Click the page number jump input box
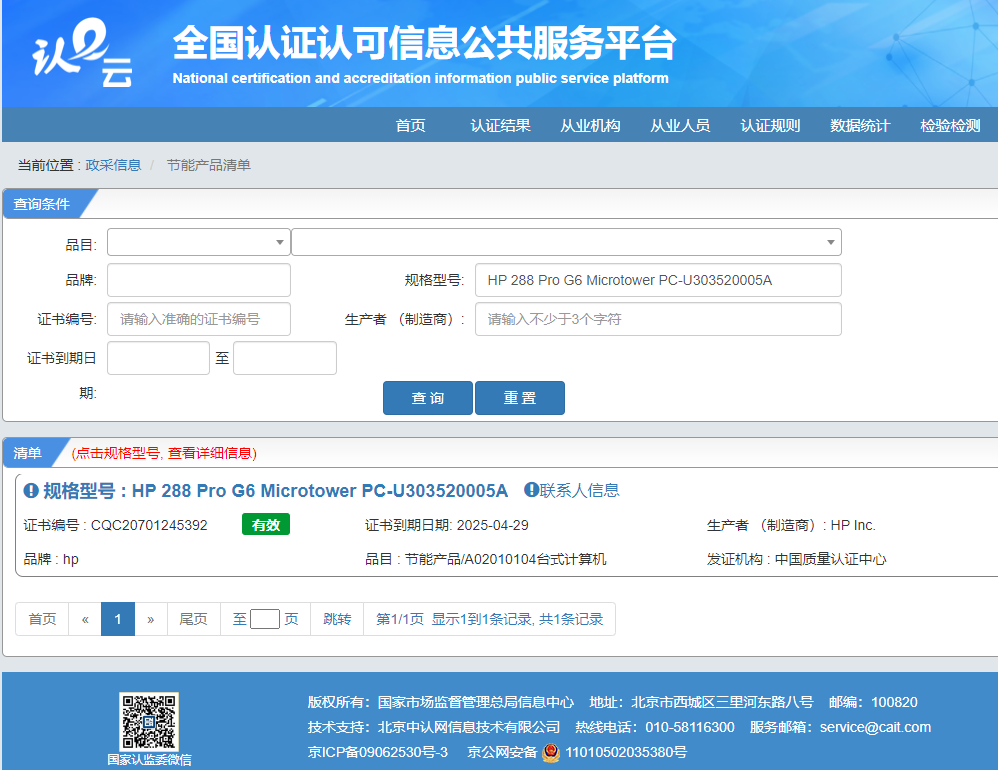This screenshot has height=770, width=998. point(265,619)
